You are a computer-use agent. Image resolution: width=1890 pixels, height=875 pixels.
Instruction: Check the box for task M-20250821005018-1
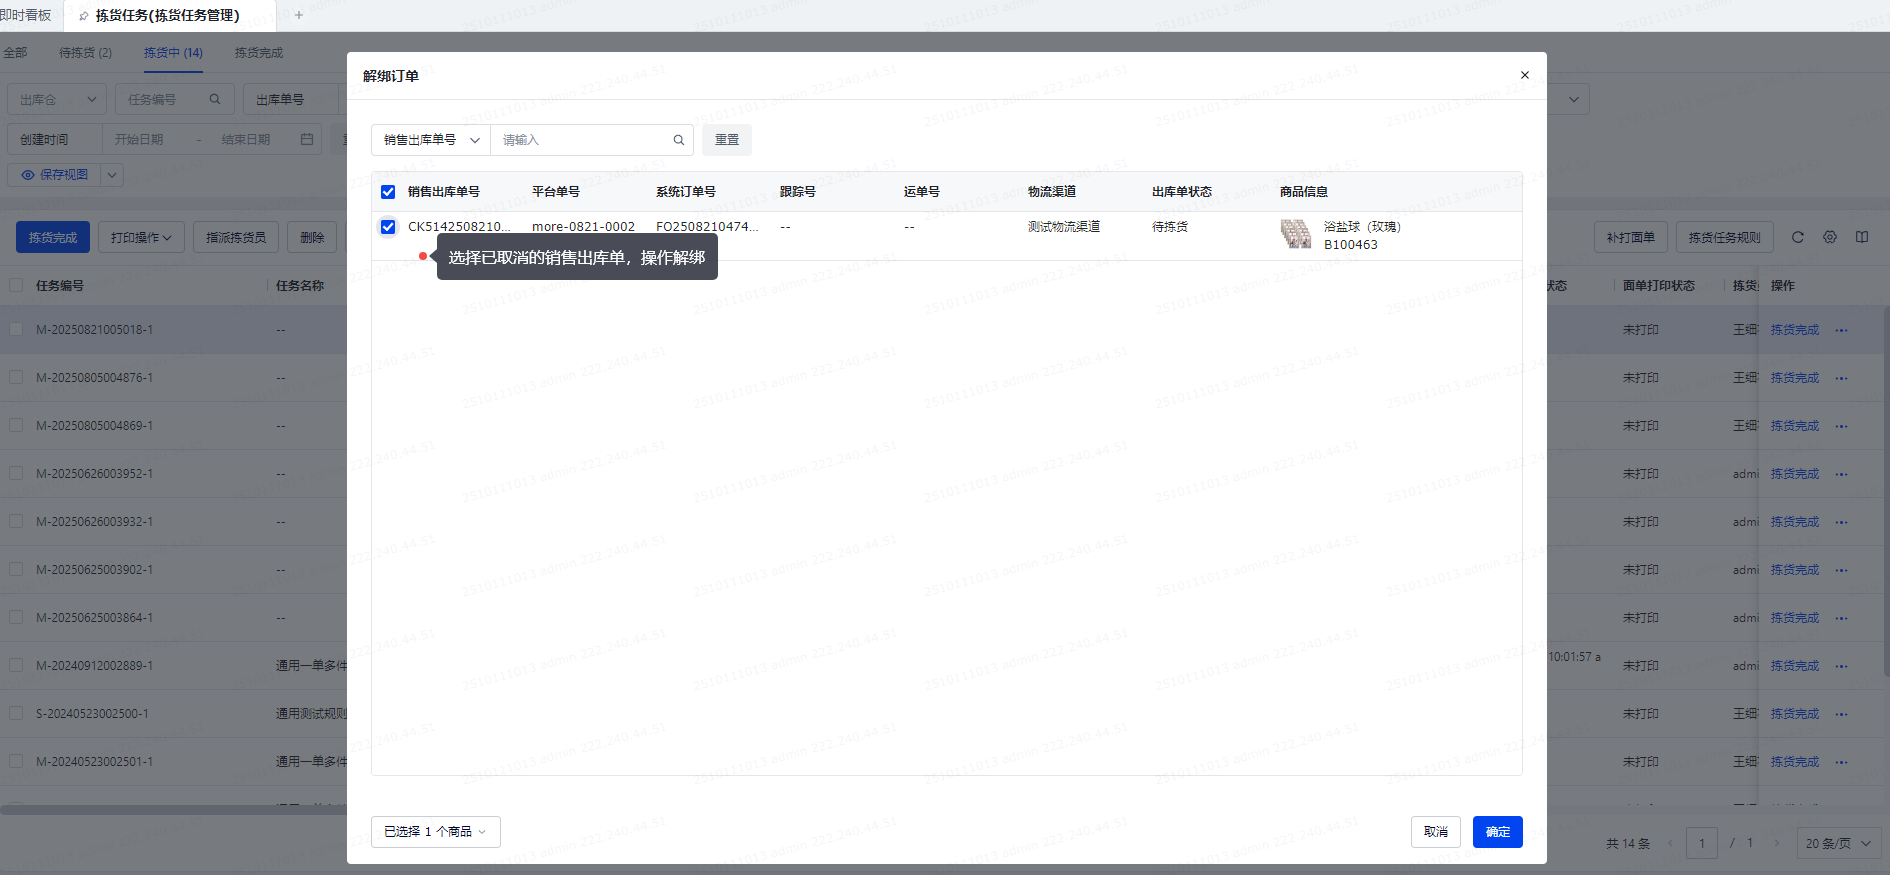(16, 329)
